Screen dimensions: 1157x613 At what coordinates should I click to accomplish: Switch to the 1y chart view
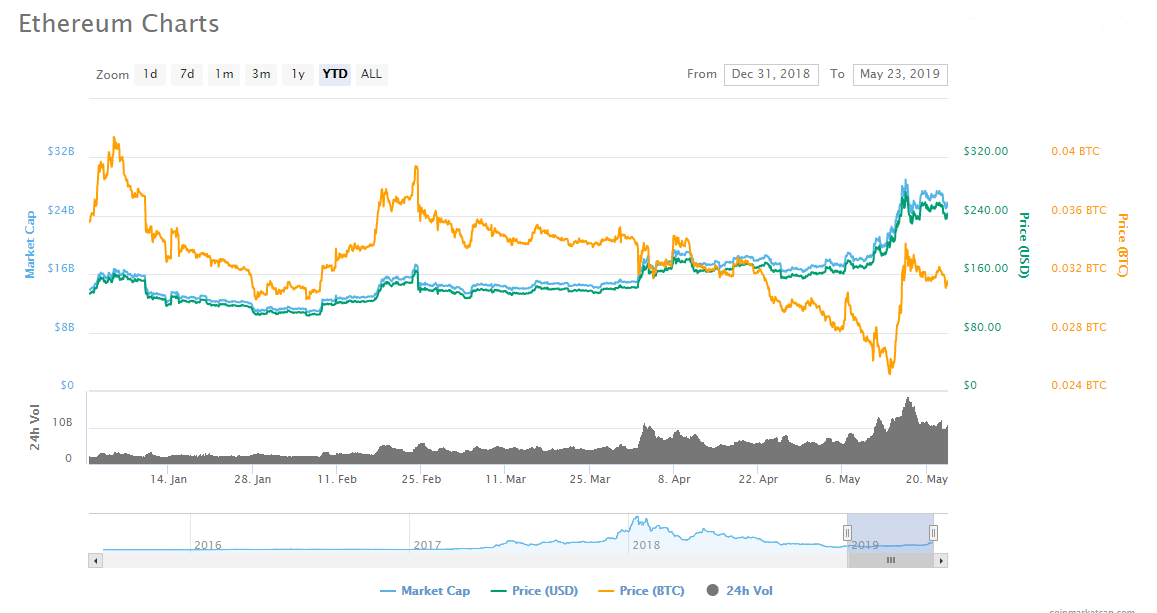(x=297, y=74)
